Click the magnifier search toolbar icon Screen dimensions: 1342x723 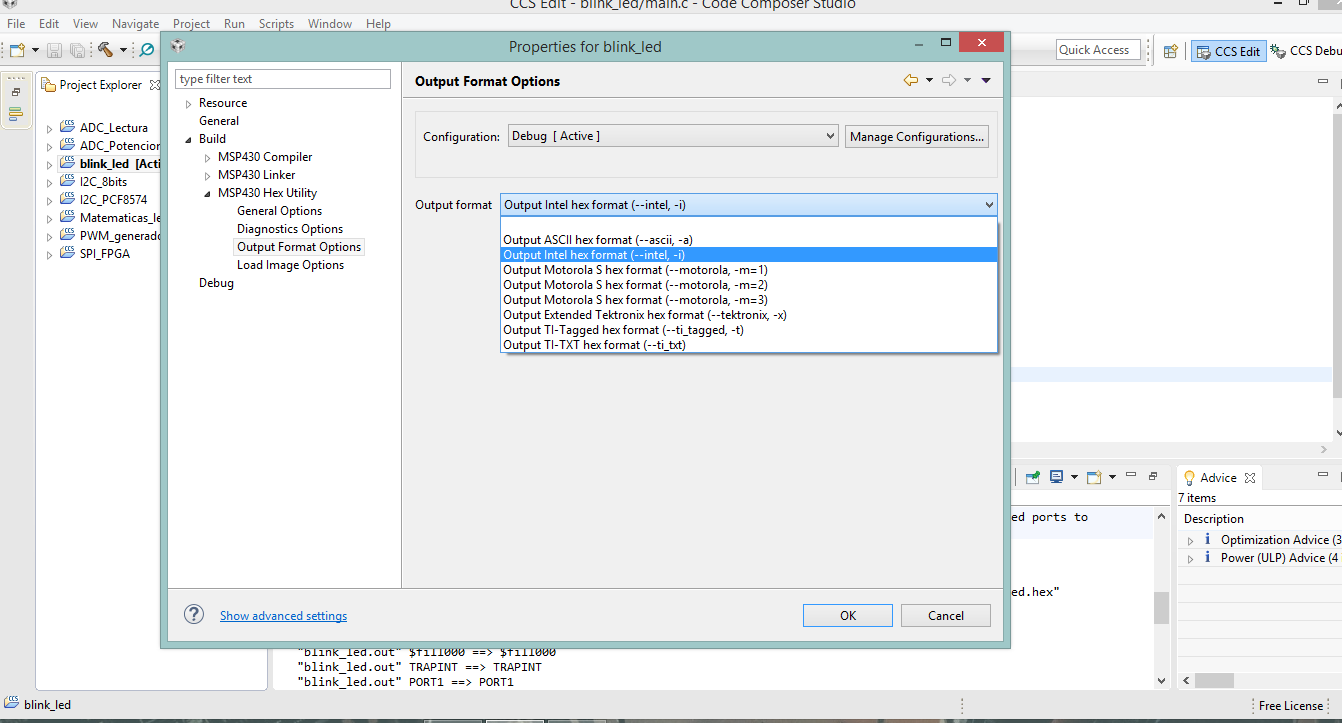click(x=147, y=50)
